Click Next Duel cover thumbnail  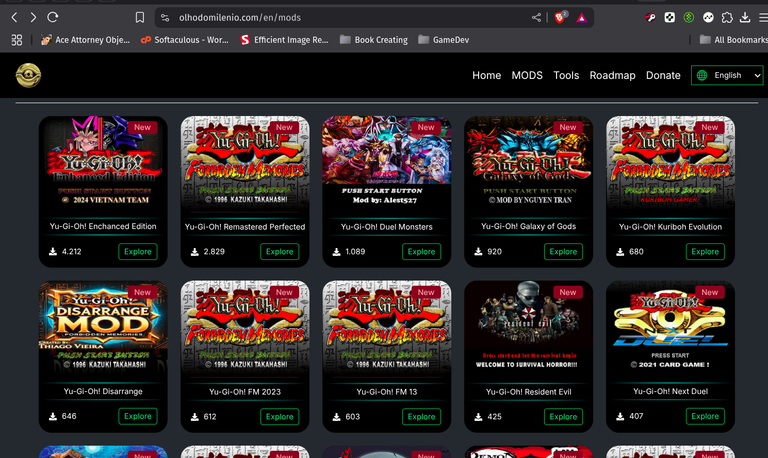pos(670,328)
